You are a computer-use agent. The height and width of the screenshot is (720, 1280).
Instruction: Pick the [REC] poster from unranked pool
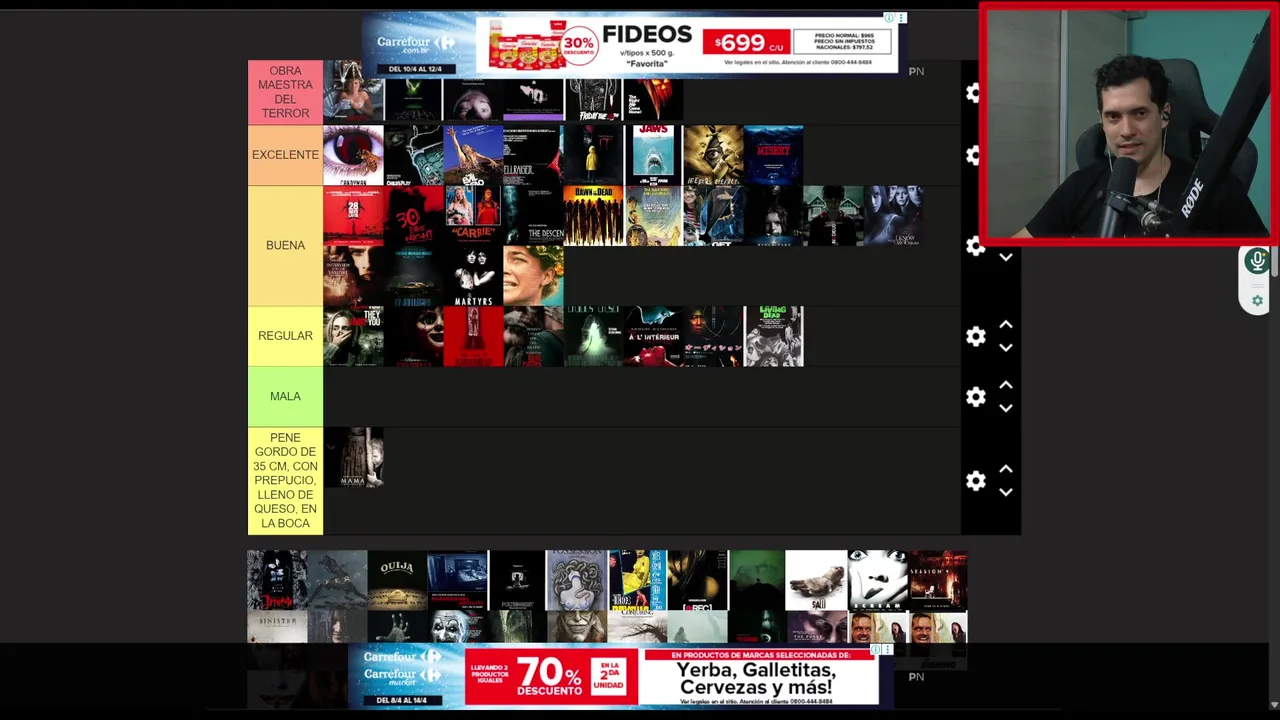click(697, 580)
